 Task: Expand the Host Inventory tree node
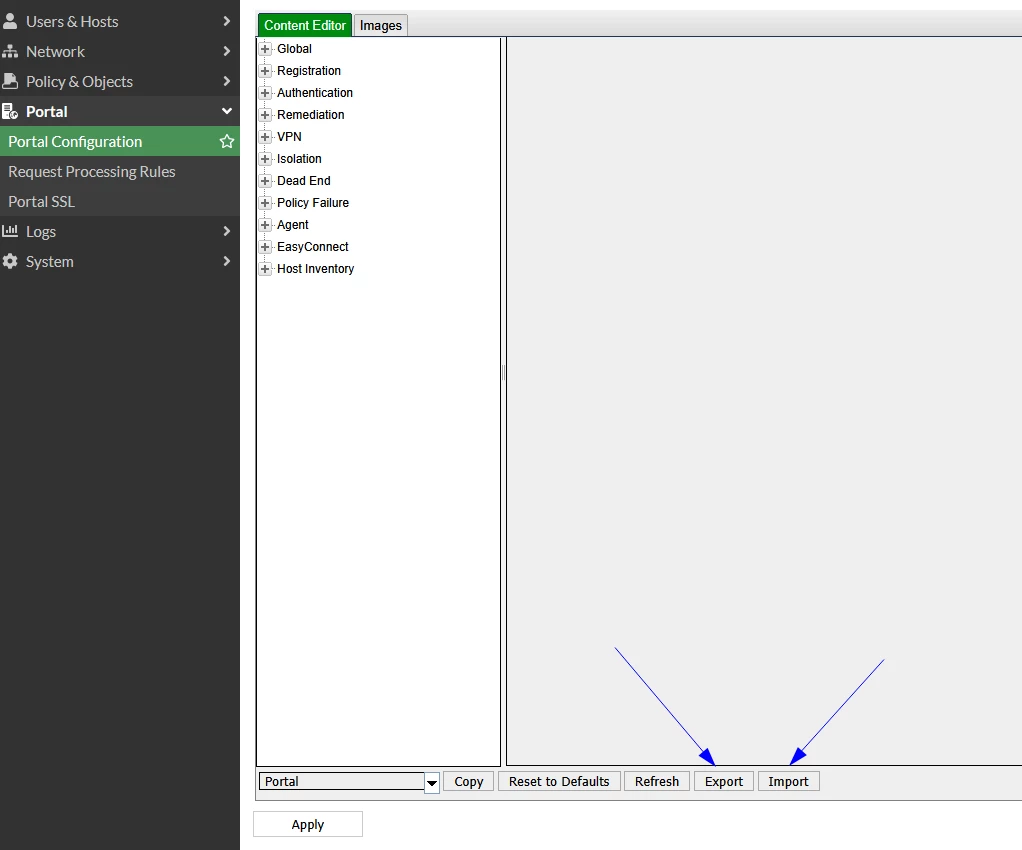pyautogui.click(x=265, y=269)
